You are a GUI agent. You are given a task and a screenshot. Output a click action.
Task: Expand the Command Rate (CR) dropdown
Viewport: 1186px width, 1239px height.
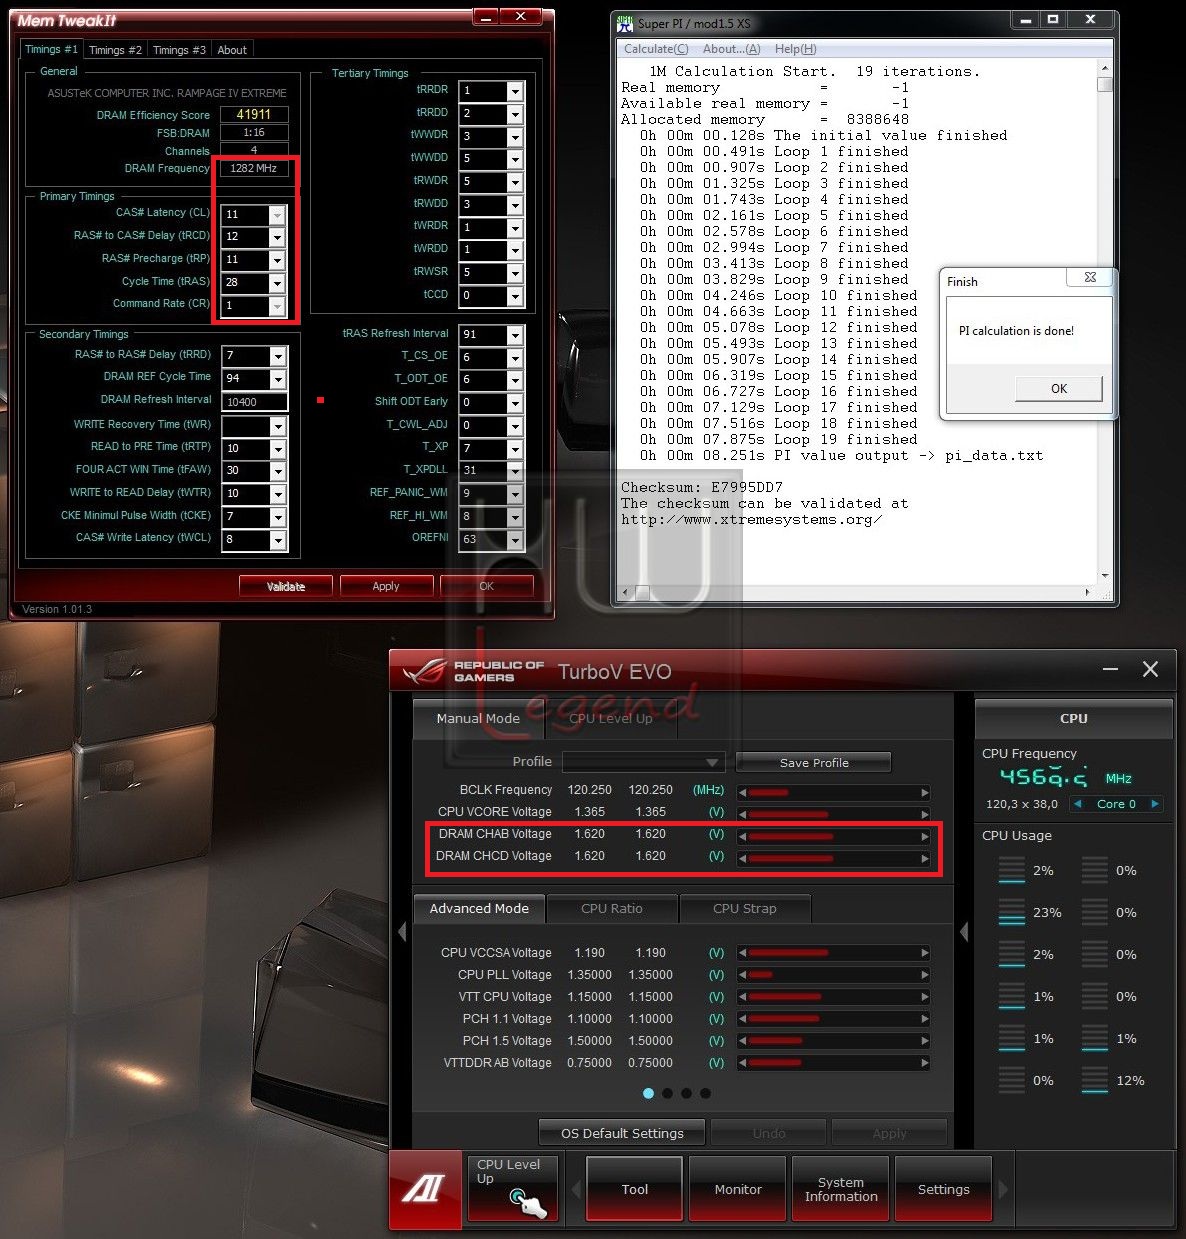pos(277,306)
